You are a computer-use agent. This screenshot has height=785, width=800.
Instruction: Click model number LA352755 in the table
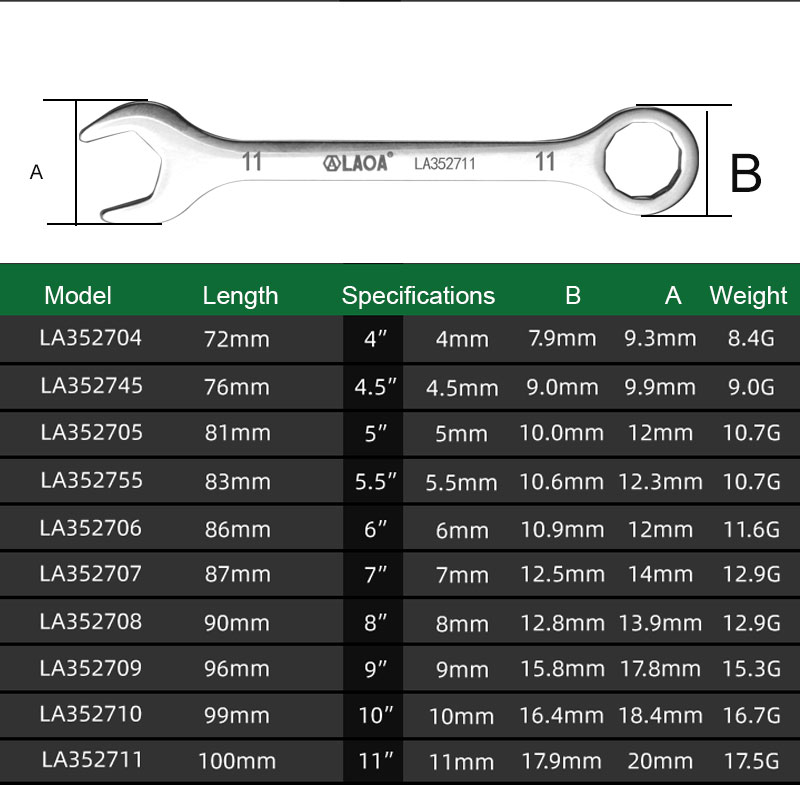(x=91, y=480)
